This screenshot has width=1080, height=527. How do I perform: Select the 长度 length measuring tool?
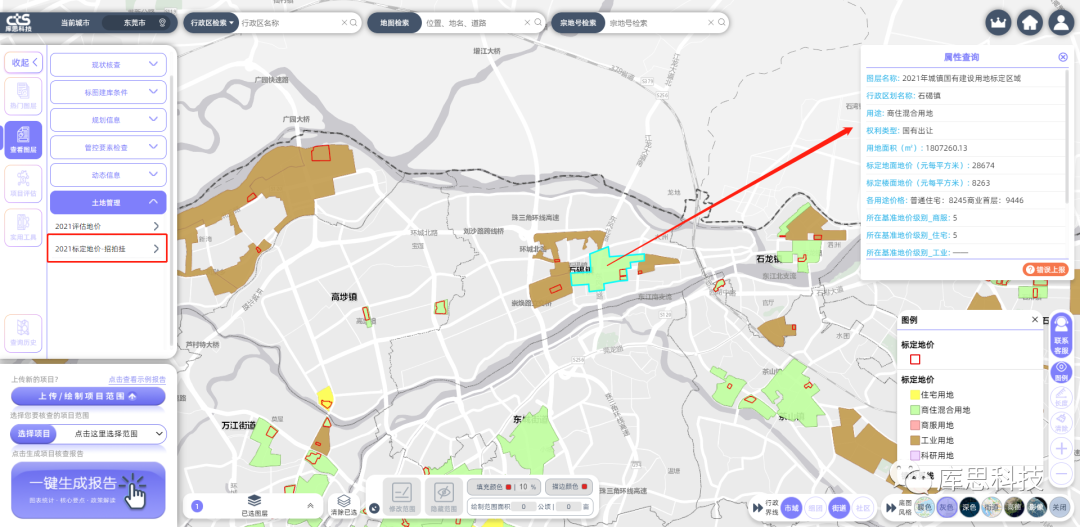click(1061, 397)
